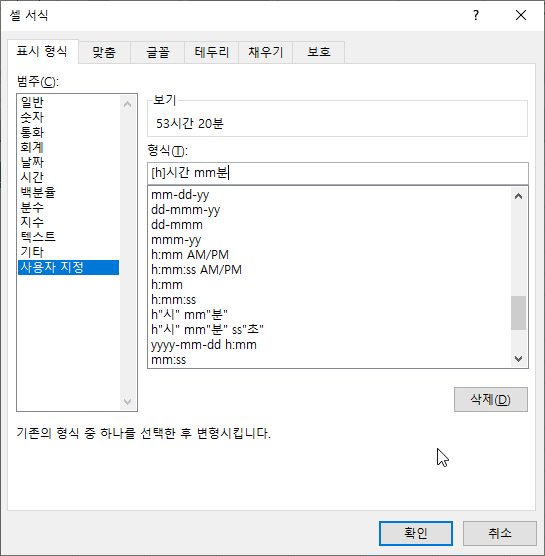Click format list scroll up arrow
This screenshot has width=545, height=556.
(x=518, y=196)
